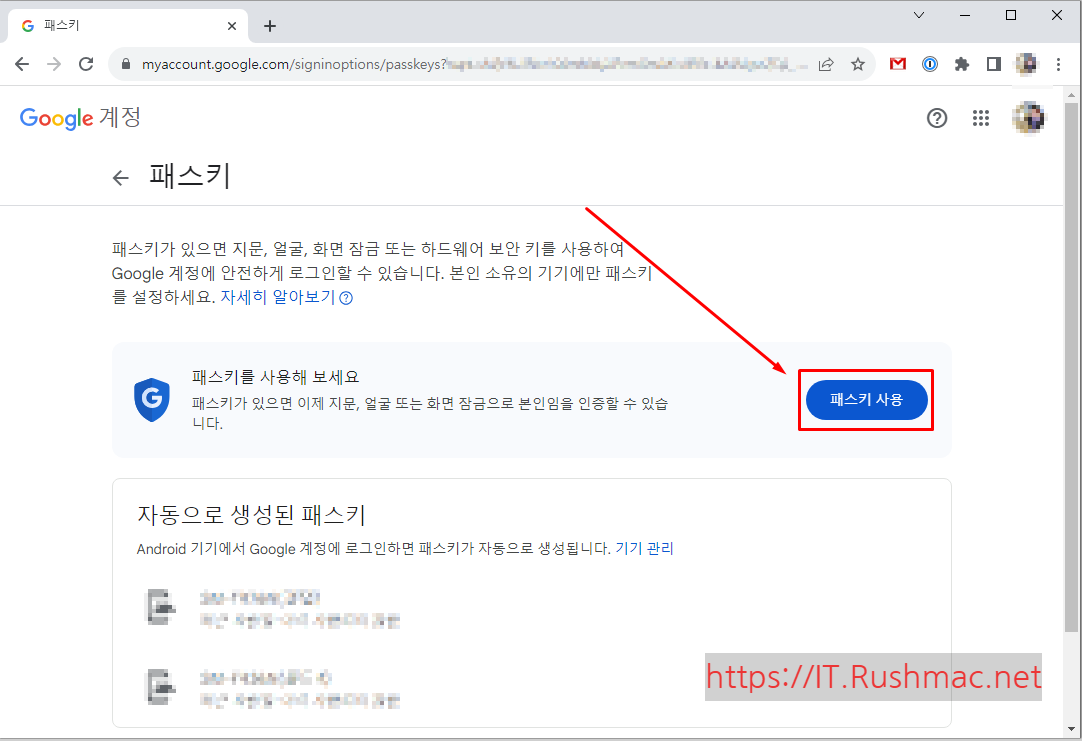1082x741 pixels.
Task: Click the site security lock icon
Action: (x=125, y=63)
